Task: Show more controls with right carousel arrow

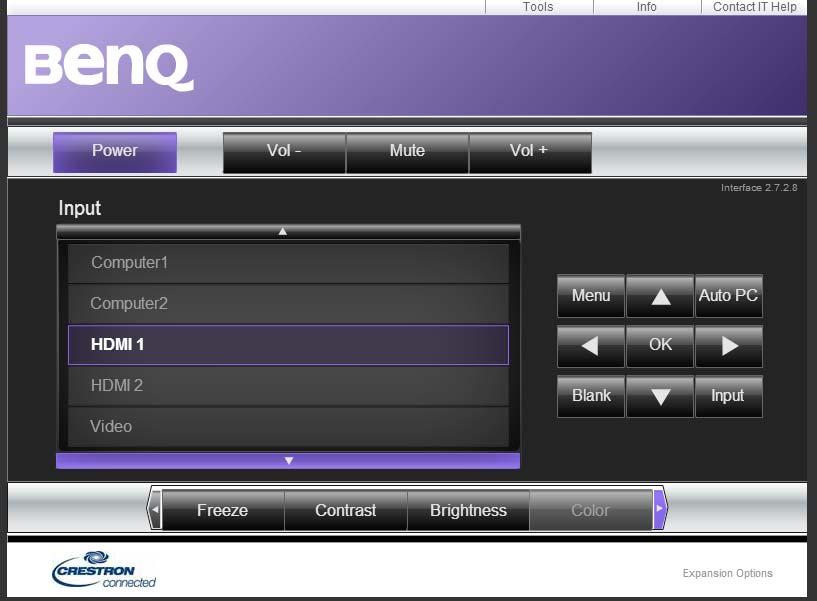Action: (660, 509)
